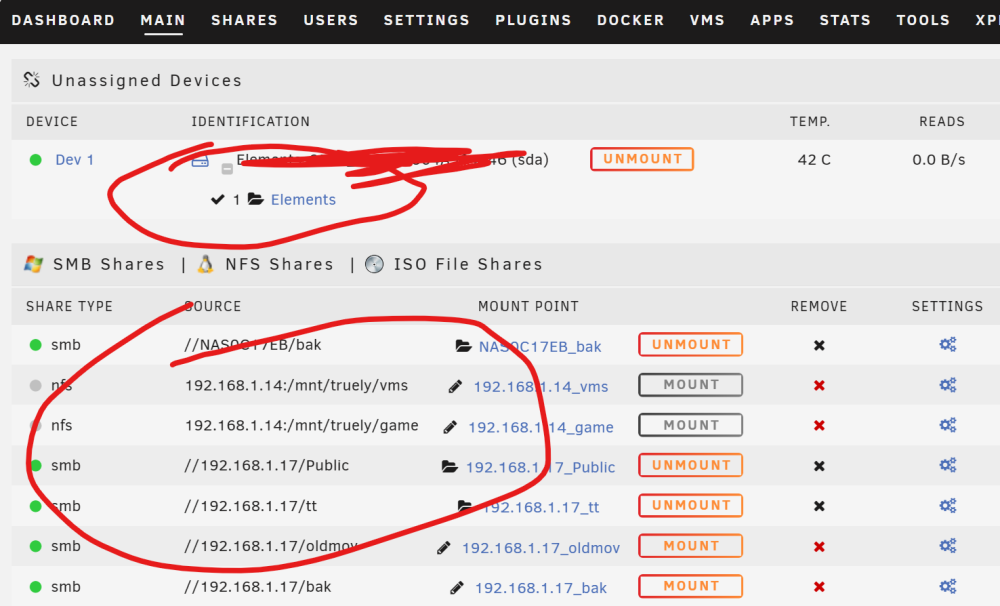Click the folder icon beside NAS0C17EB_bak

pyautogui.click(x=464, y=346)
